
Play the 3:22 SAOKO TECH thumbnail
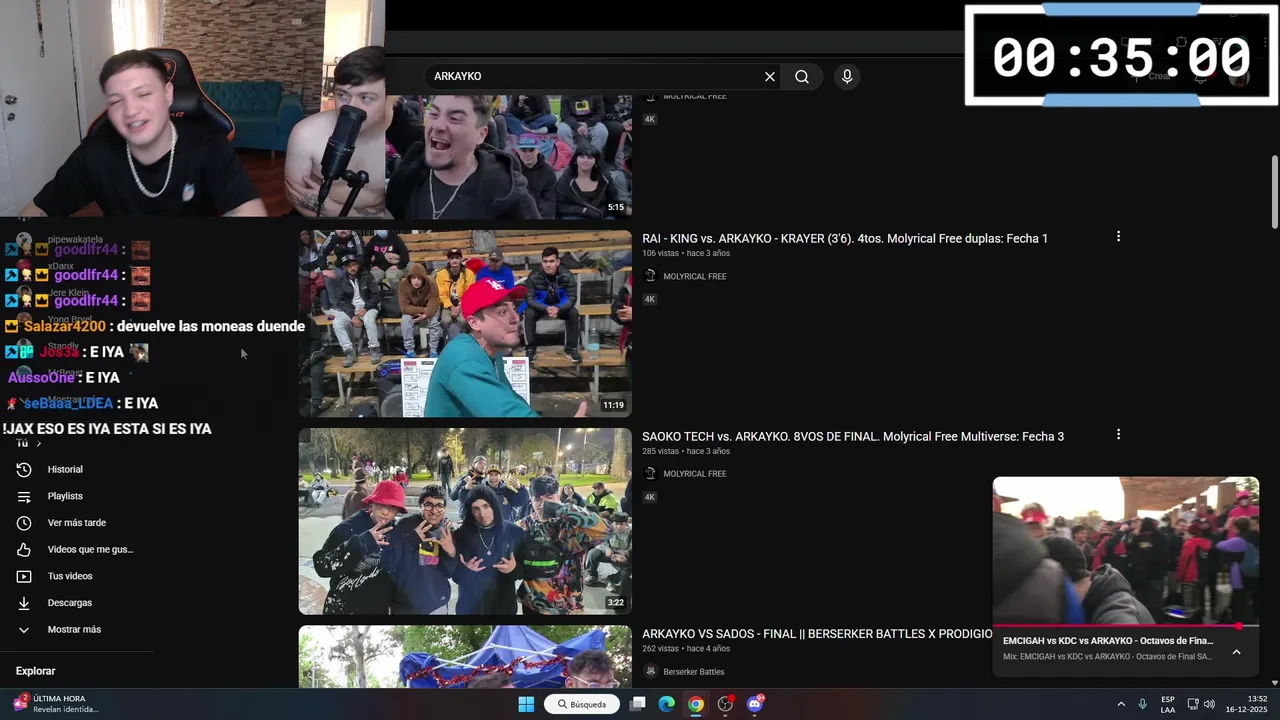[x=465, y=521]
